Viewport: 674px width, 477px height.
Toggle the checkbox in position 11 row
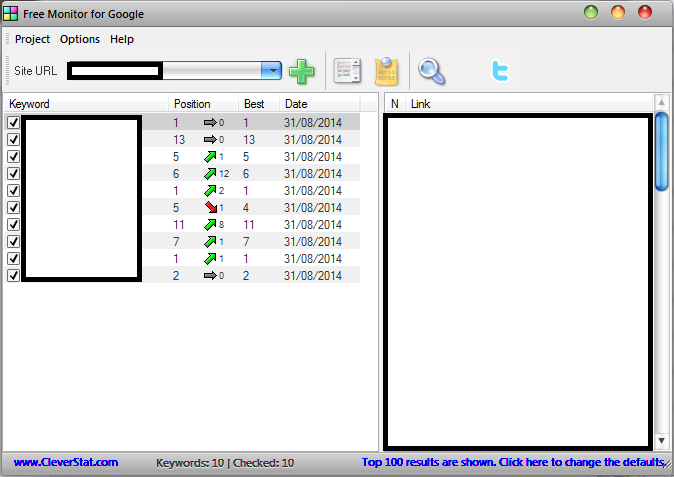[x=13, y=224]
